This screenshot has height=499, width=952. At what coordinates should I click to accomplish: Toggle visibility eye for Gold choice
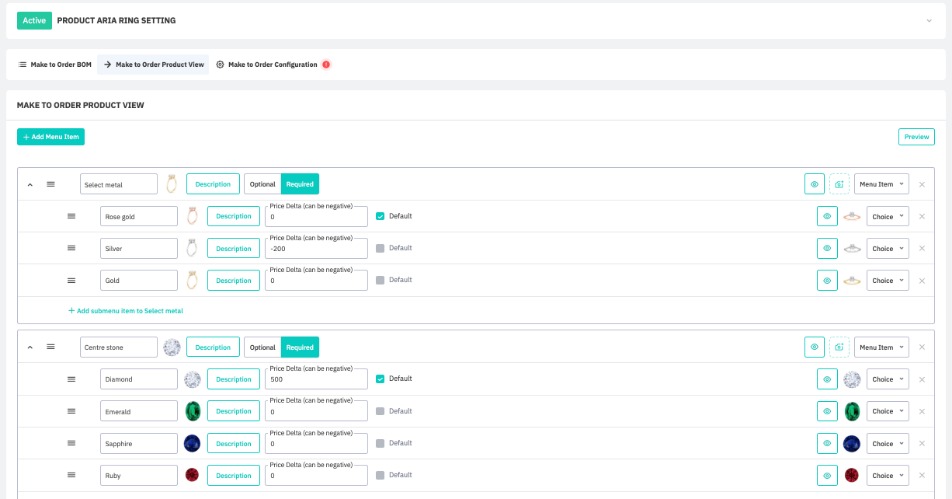pos(827,280)
